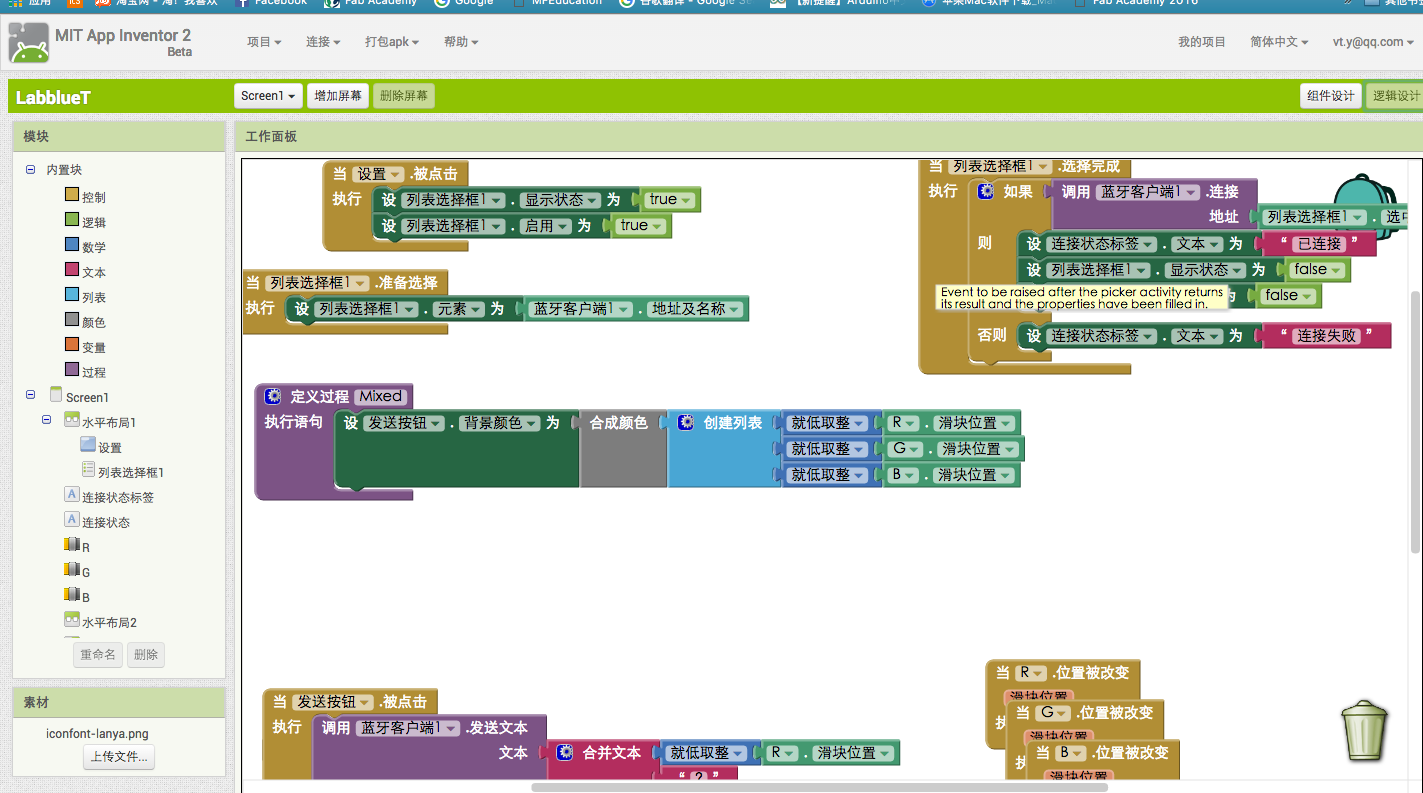Select the B slider component in tree
The width and height of the screenshot is (1423, 793).
tap(86, 597)
